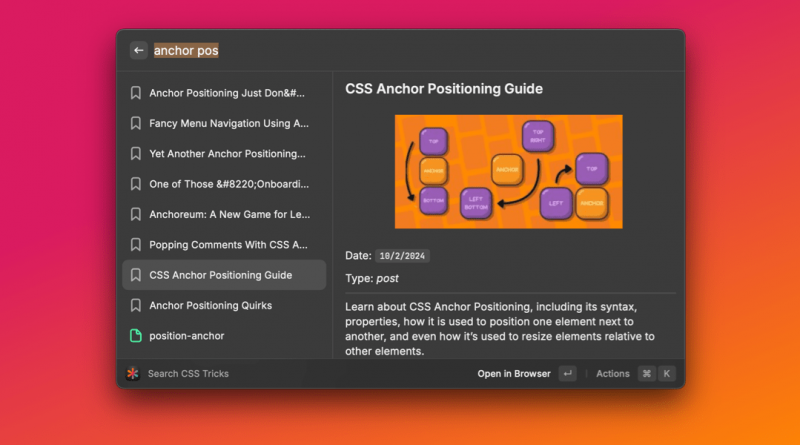Open the Actions panel
The width and height of the screenshot is (800, 445).
pos(613,373)
